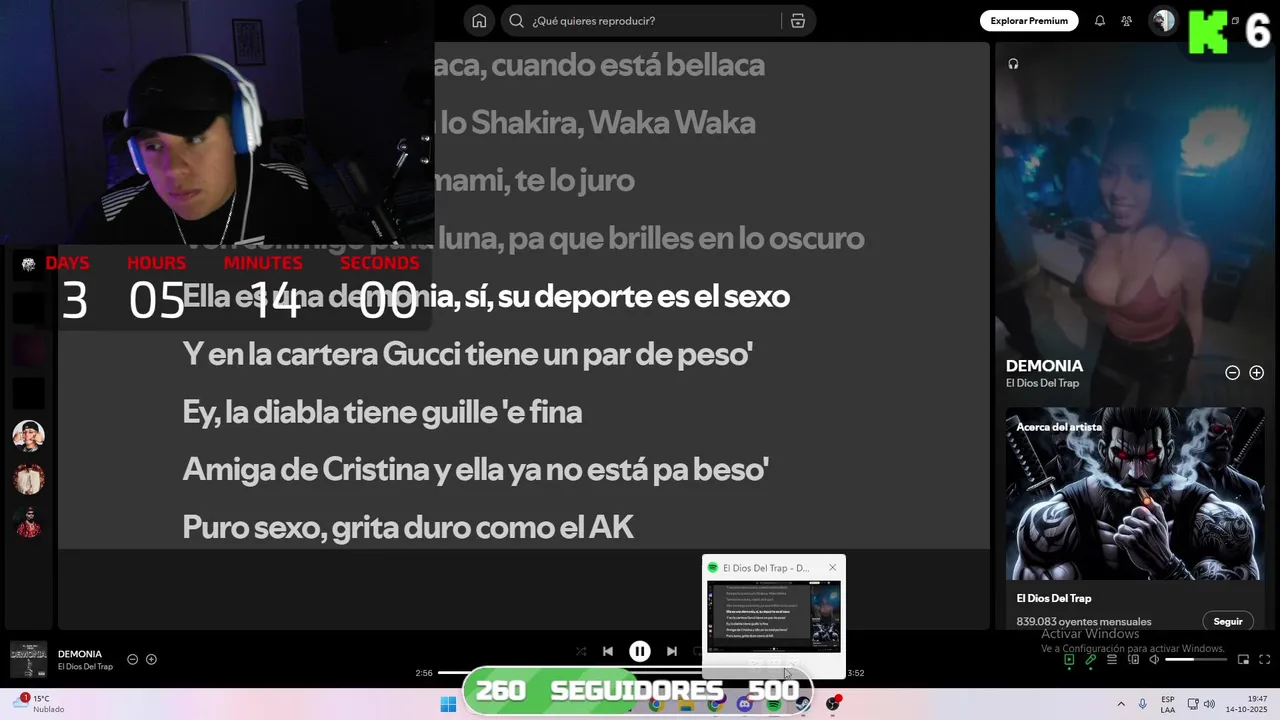Image resolution: width=1280 pixels, height=720 pixels.
Task: Skip to next track
Action: [x=672, y=651]
